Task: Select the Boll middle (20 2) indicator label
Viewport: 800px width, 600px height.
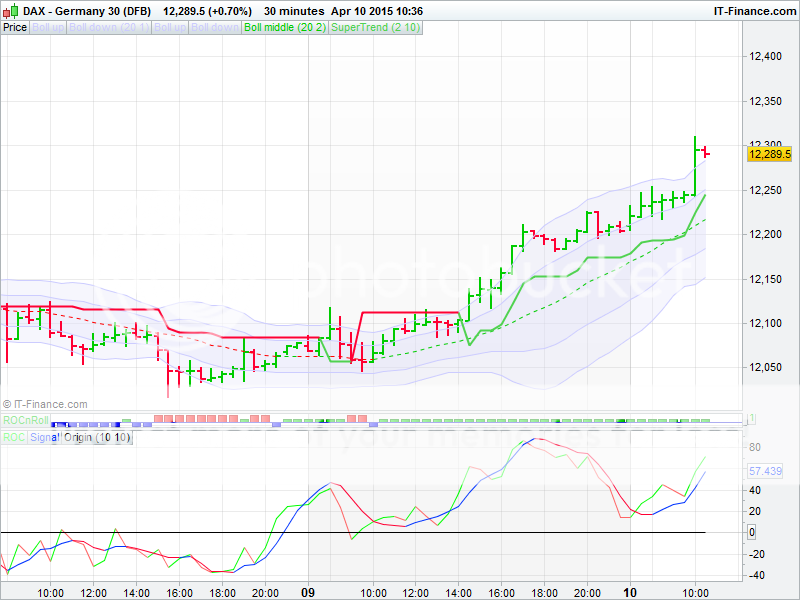Action: (x=285, y=27)
